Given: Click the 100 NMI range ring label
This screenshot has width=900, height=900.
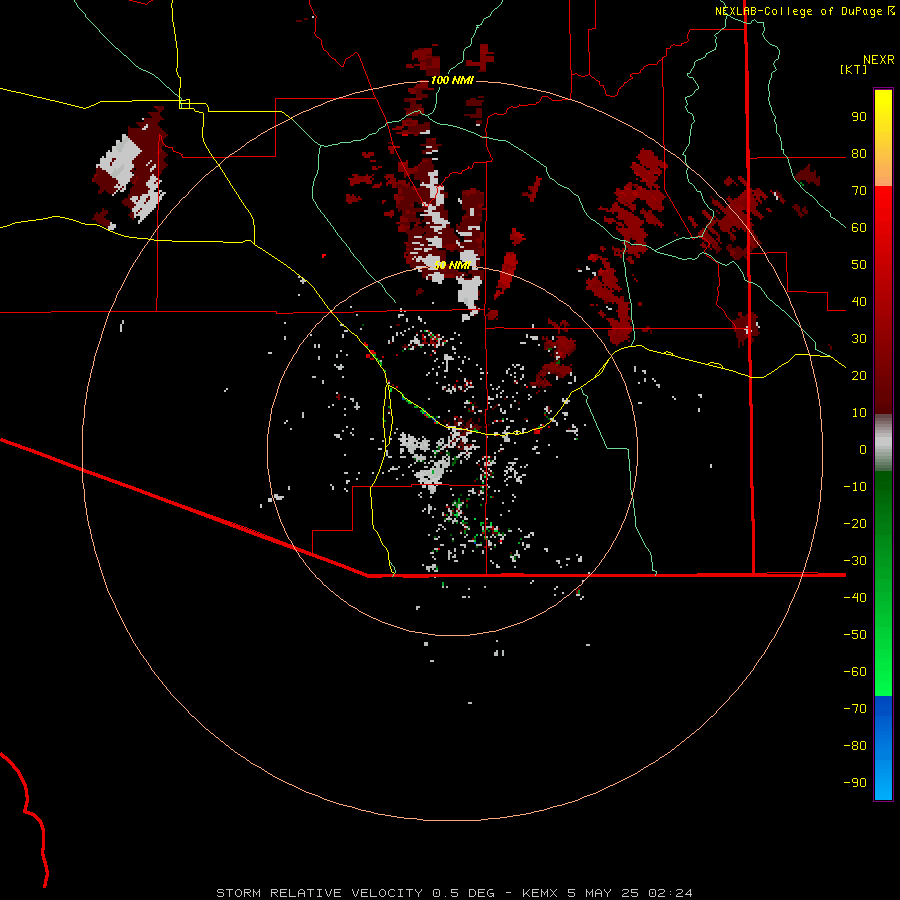Looking at the screenshot, I should pos(452,80).
